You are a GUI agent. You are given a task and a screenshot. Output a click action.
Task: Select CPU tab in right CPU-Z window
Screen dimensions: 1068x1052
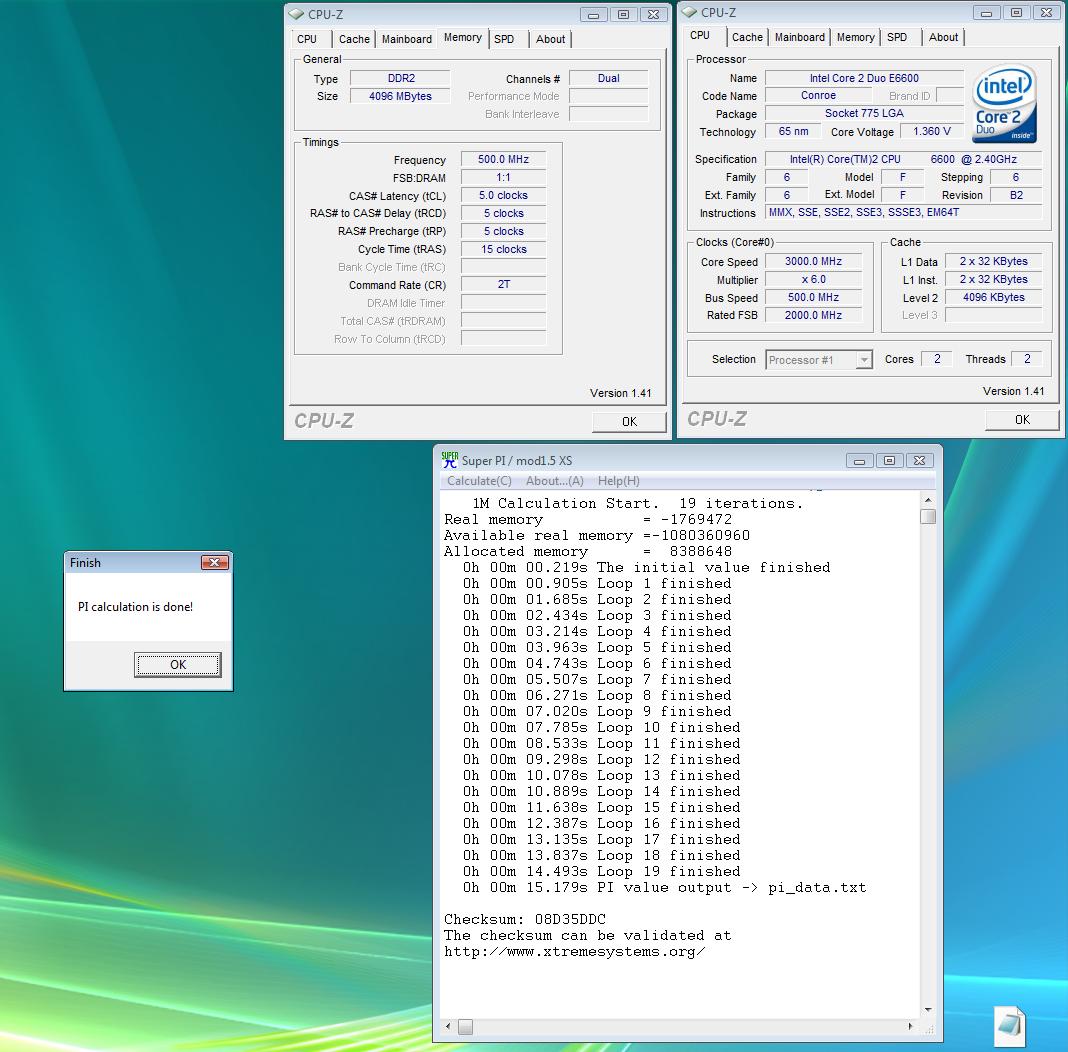click(700, 36)
